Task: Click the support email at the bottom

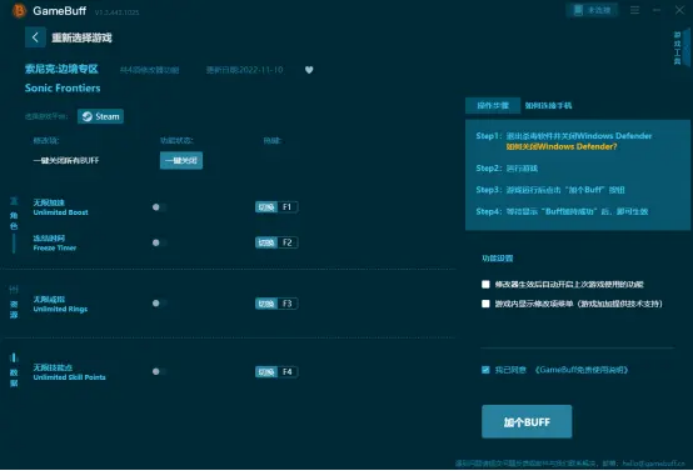Action: coord(654,463)
